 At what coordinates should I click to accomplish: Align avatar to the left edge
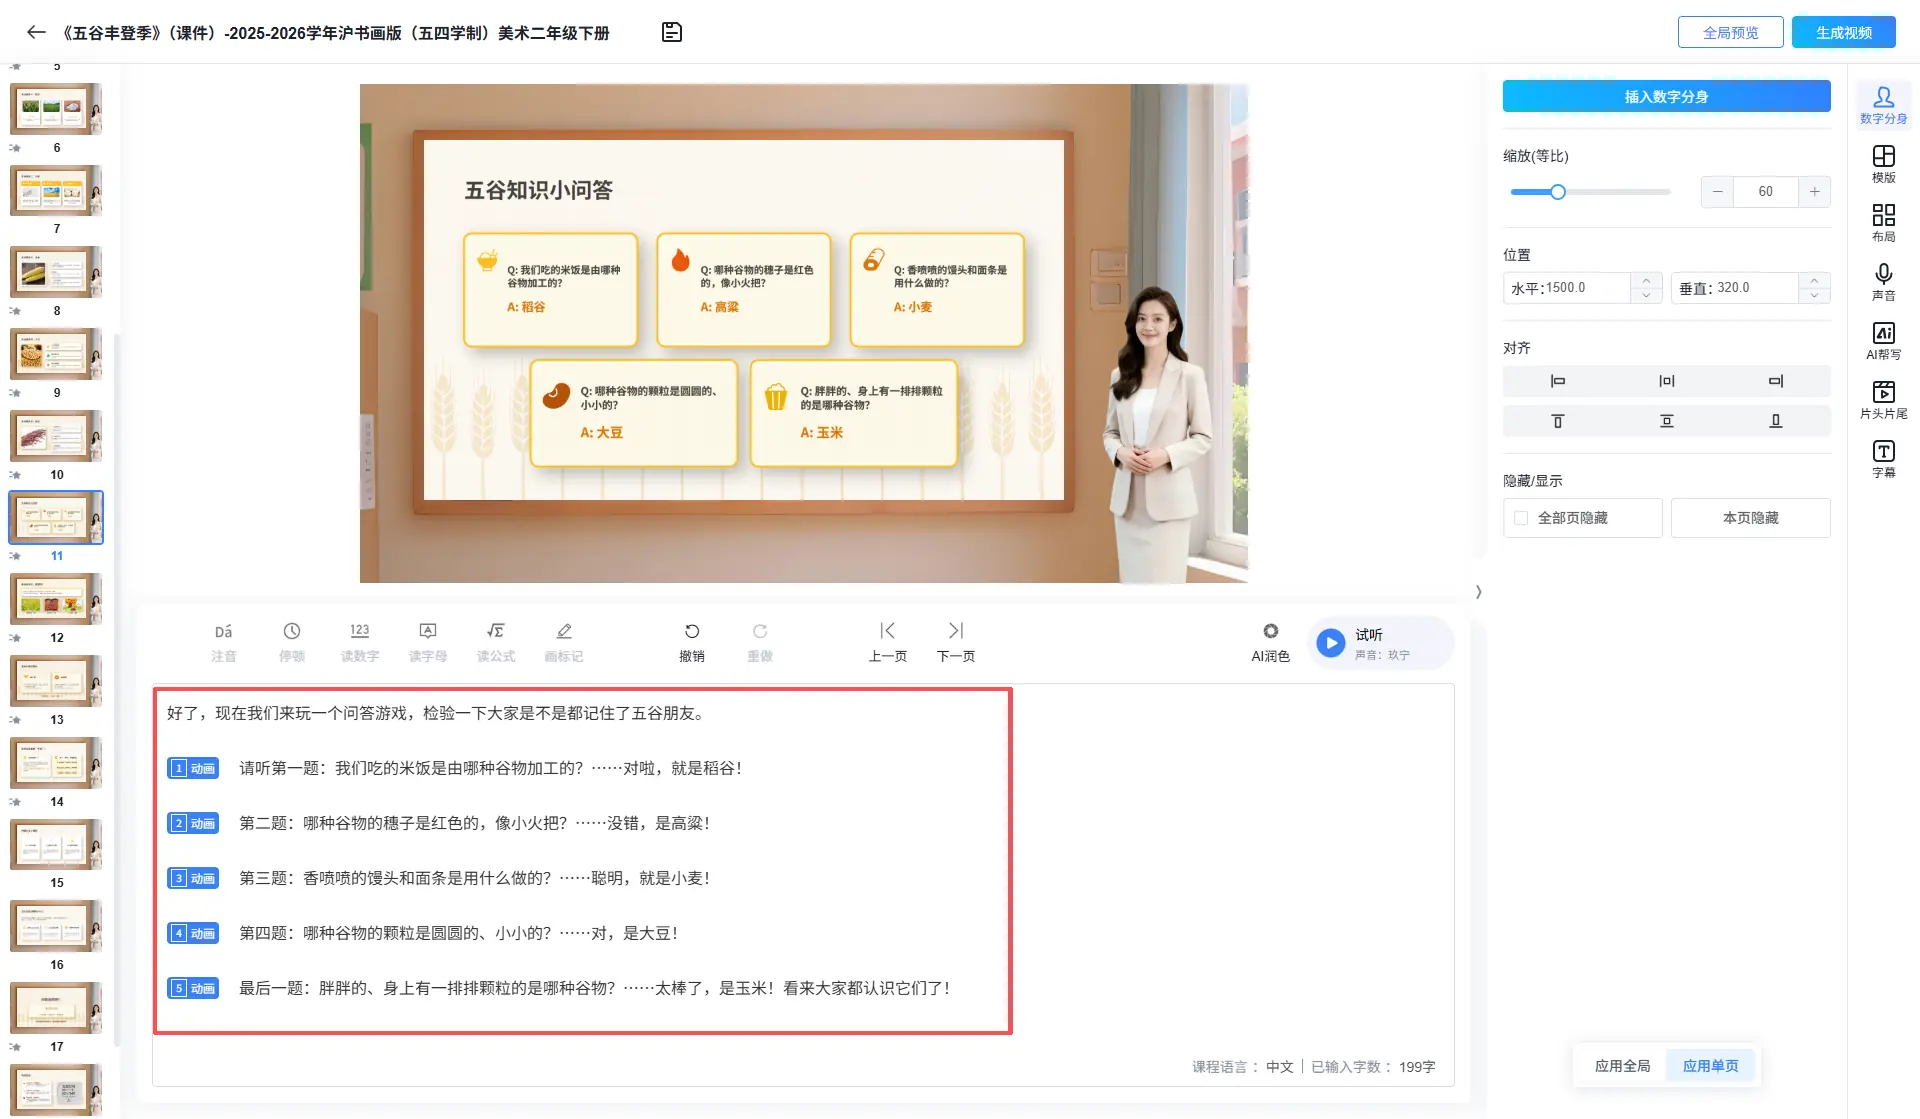pyautogui.click(x=1557, y=381)
